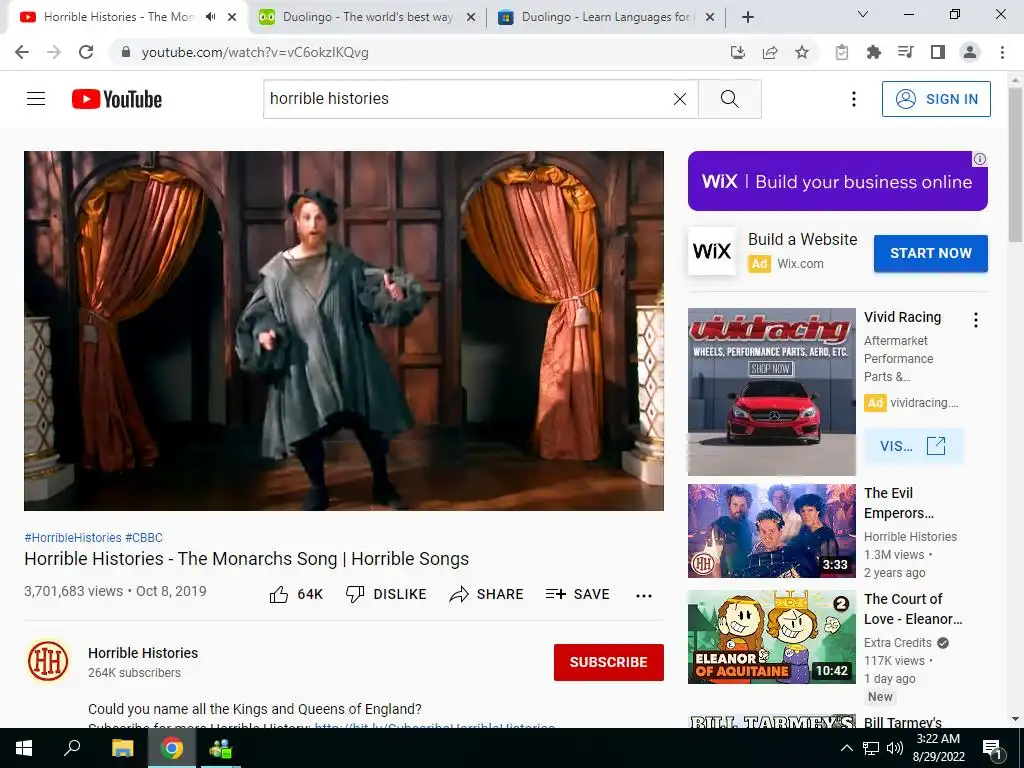Like the video with thumbs up
This screenshot has height=768, width=1024.
(296, 594)
